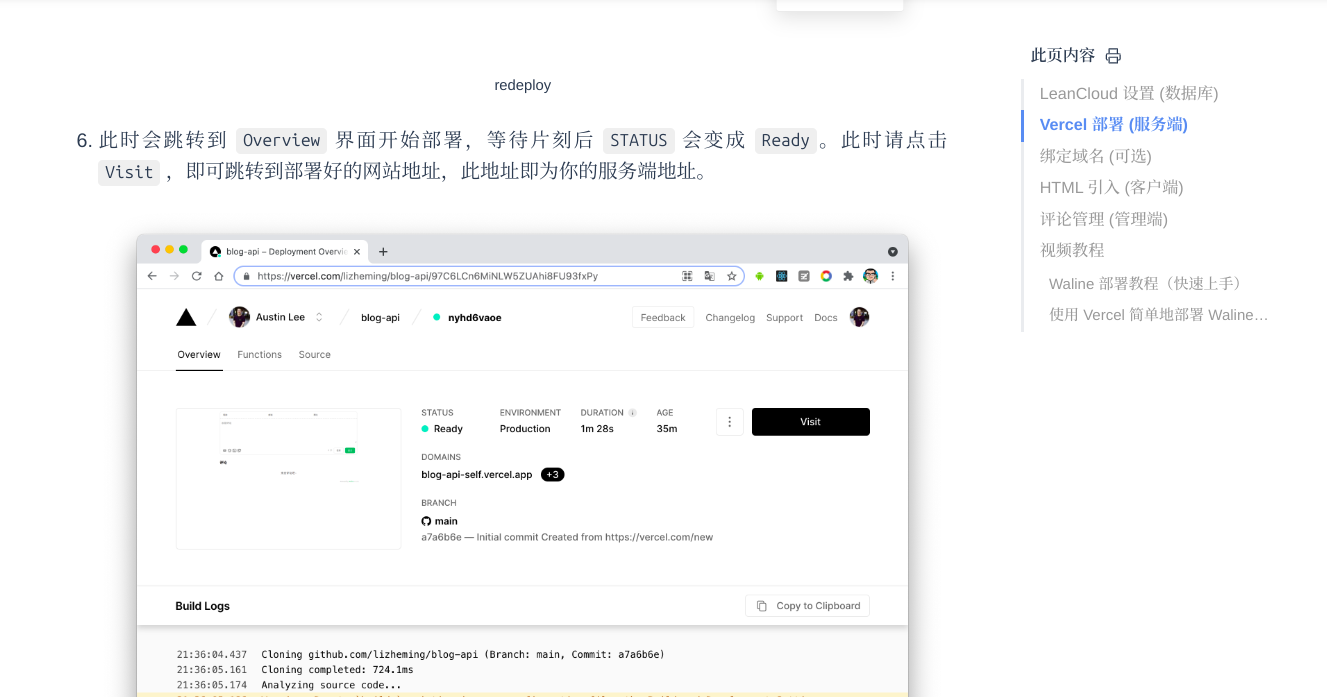Click the print icon next to 此页内容
Image resolution: width=1327 pixels, height=697 pixels.
click(x=1112, y=56)
